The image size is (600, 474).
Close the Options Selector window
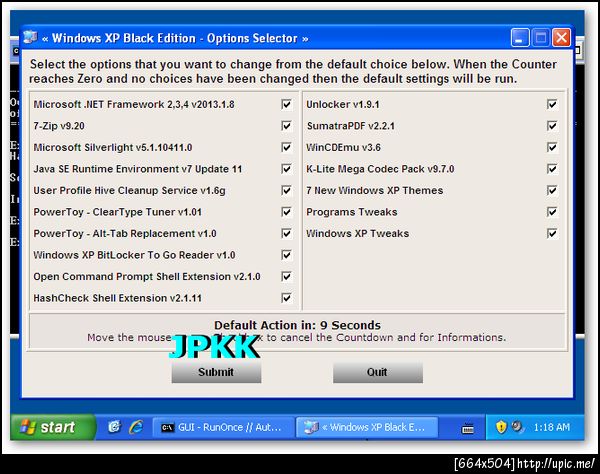click(x=561, y=38)
